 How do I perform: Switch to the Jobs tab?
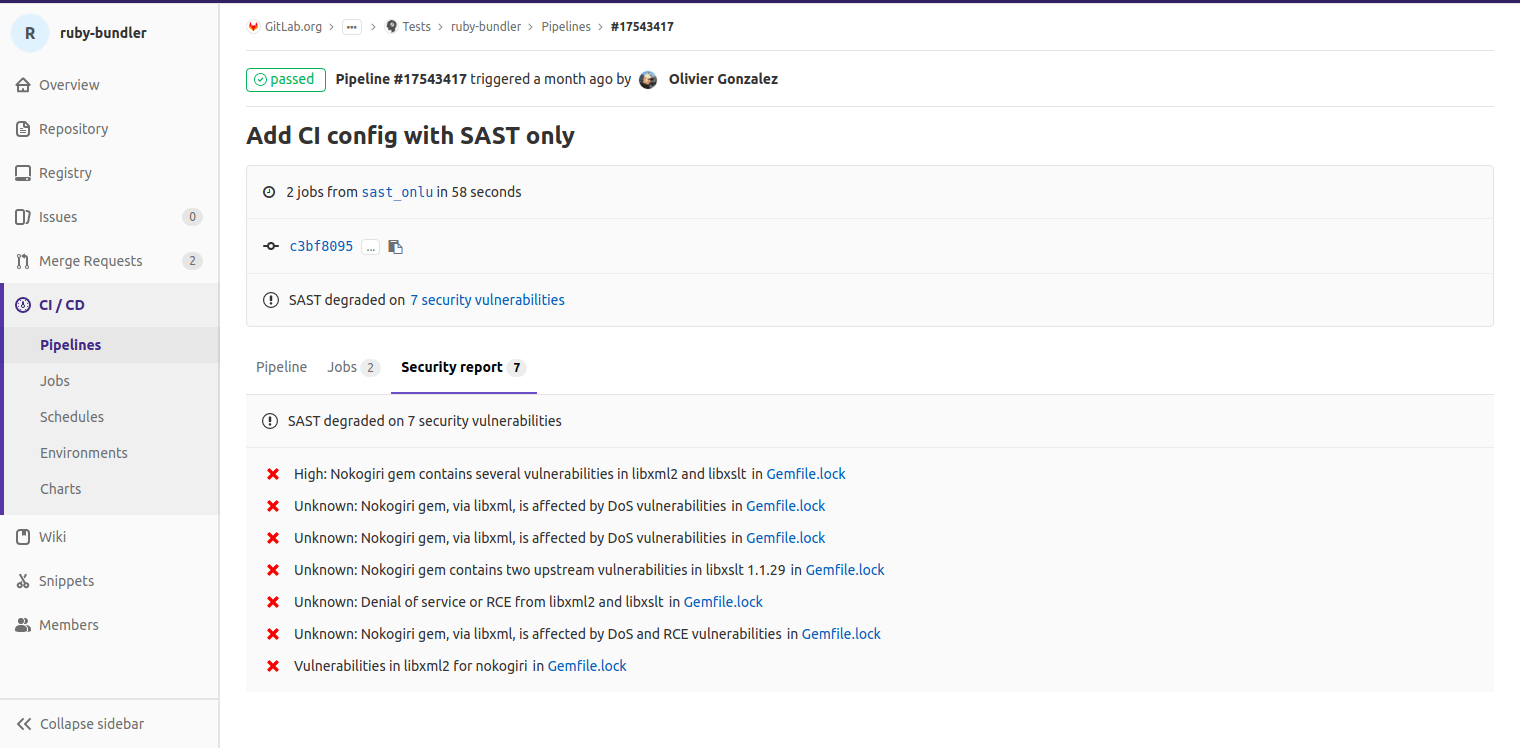tap(345, 367)
